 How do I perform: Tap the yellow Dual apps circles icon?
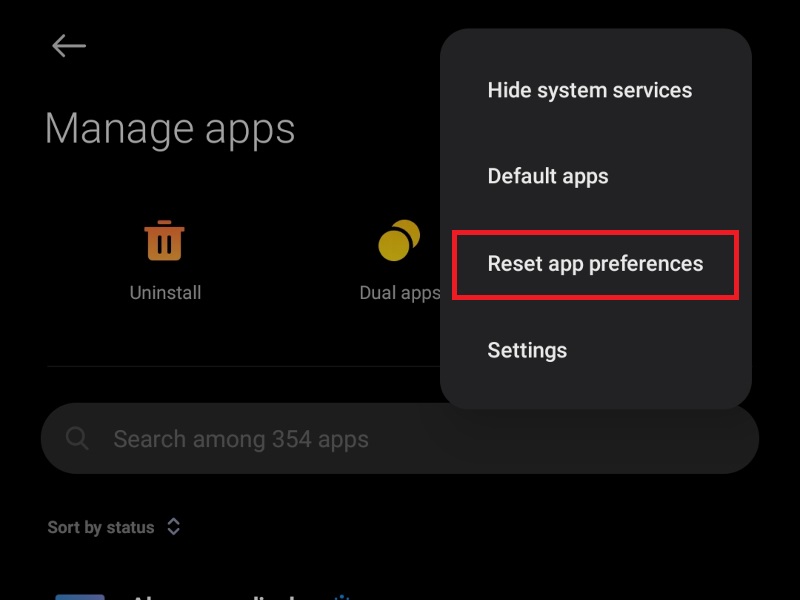point(399,240)
